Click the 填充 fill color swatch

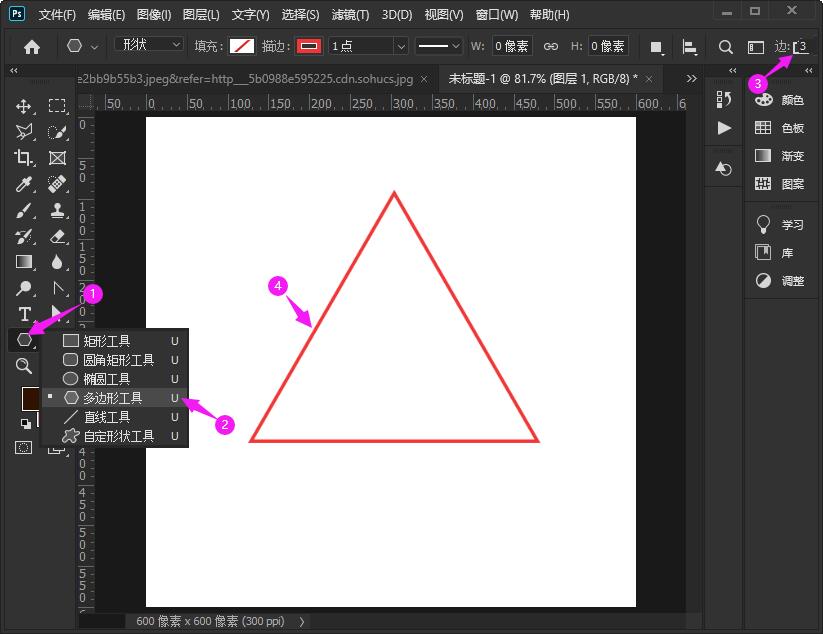tap(242, 47)
